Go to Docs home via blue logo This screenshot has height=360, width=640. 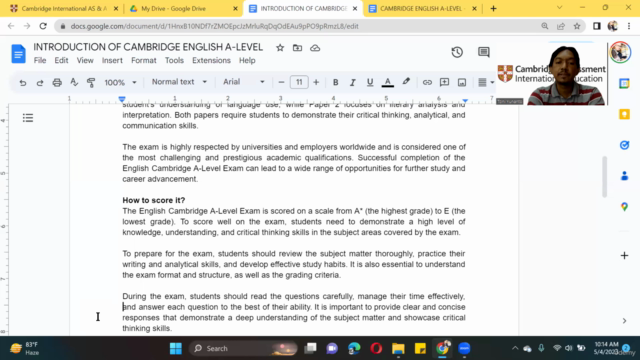18,54
